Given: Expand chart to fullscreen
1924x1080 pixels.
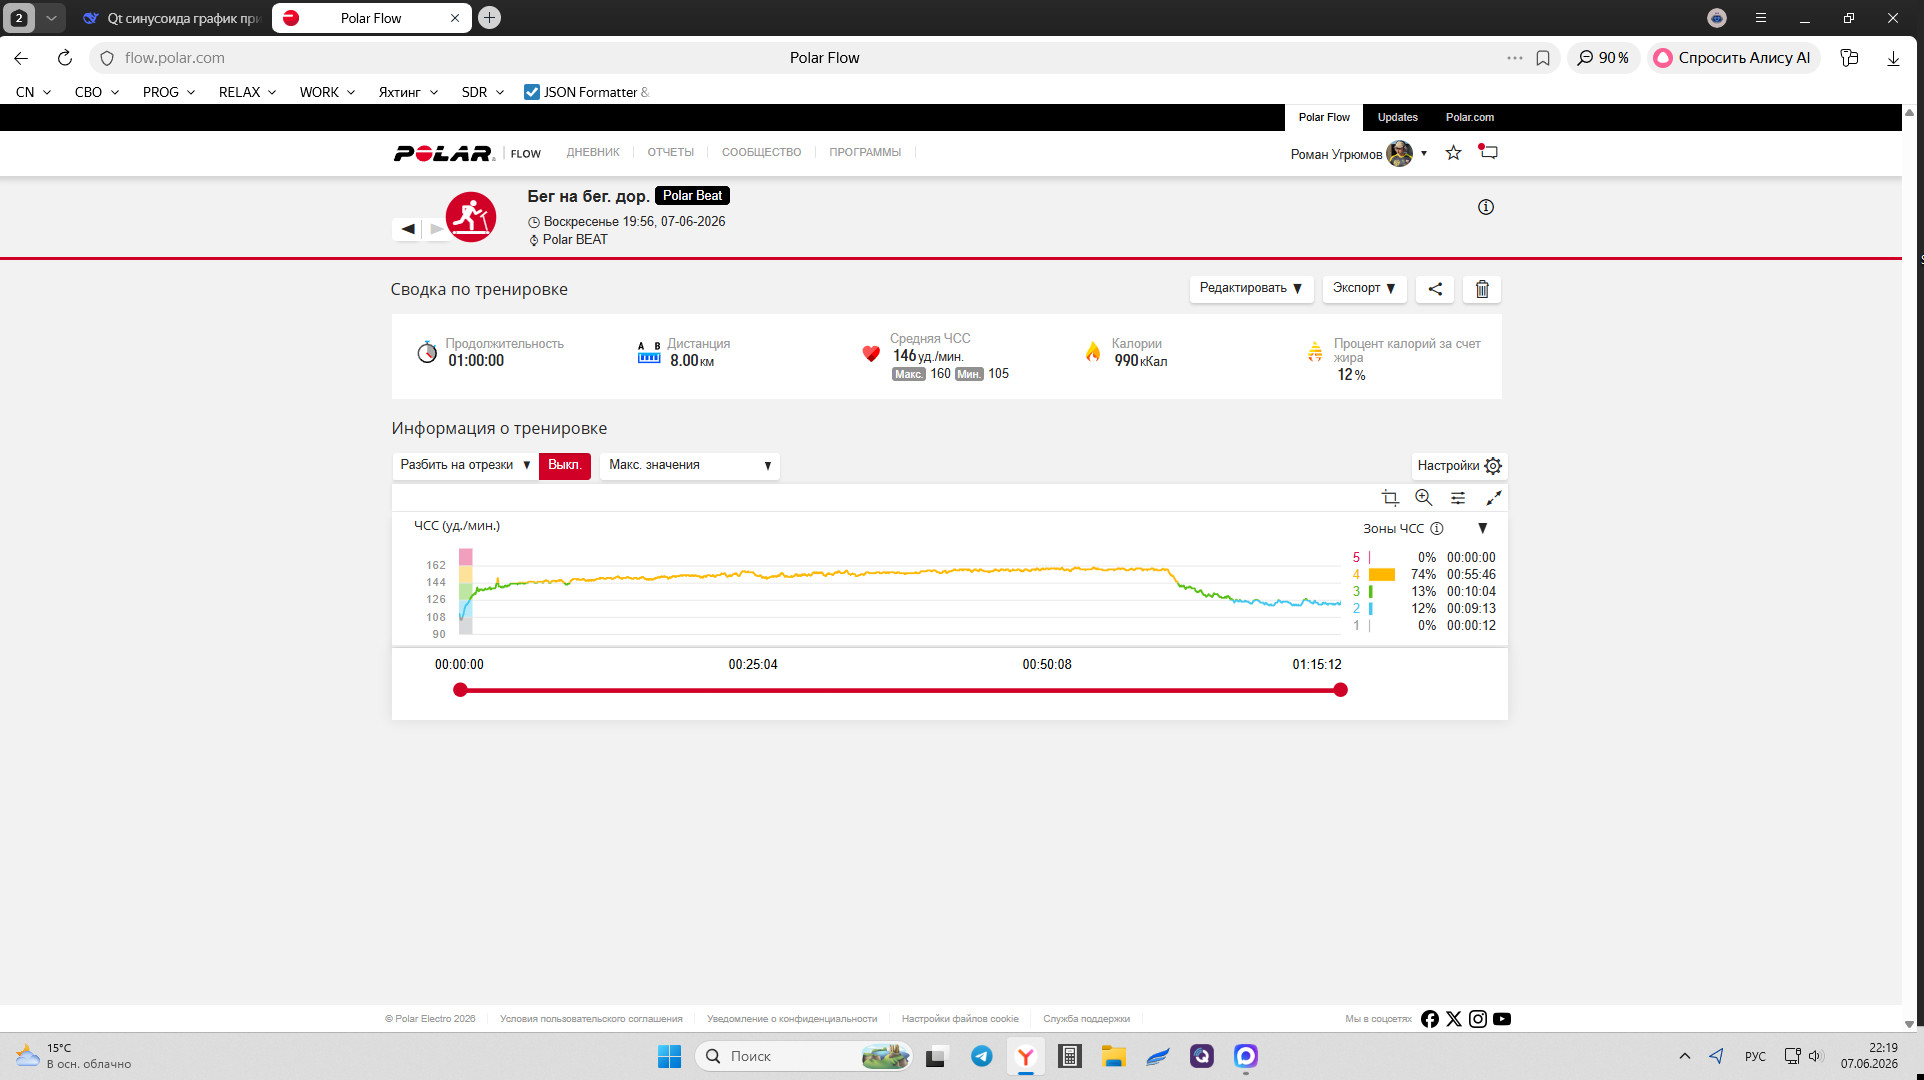Looking at the screenshot, I should click(1494, 498).
